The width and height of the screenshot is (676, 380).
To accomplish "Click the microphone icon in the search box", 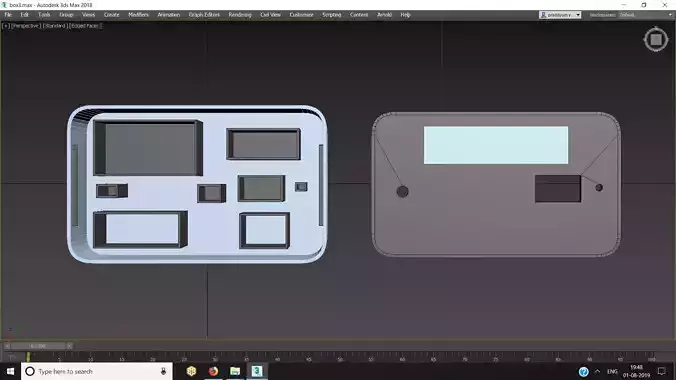I will click(163, 371).
